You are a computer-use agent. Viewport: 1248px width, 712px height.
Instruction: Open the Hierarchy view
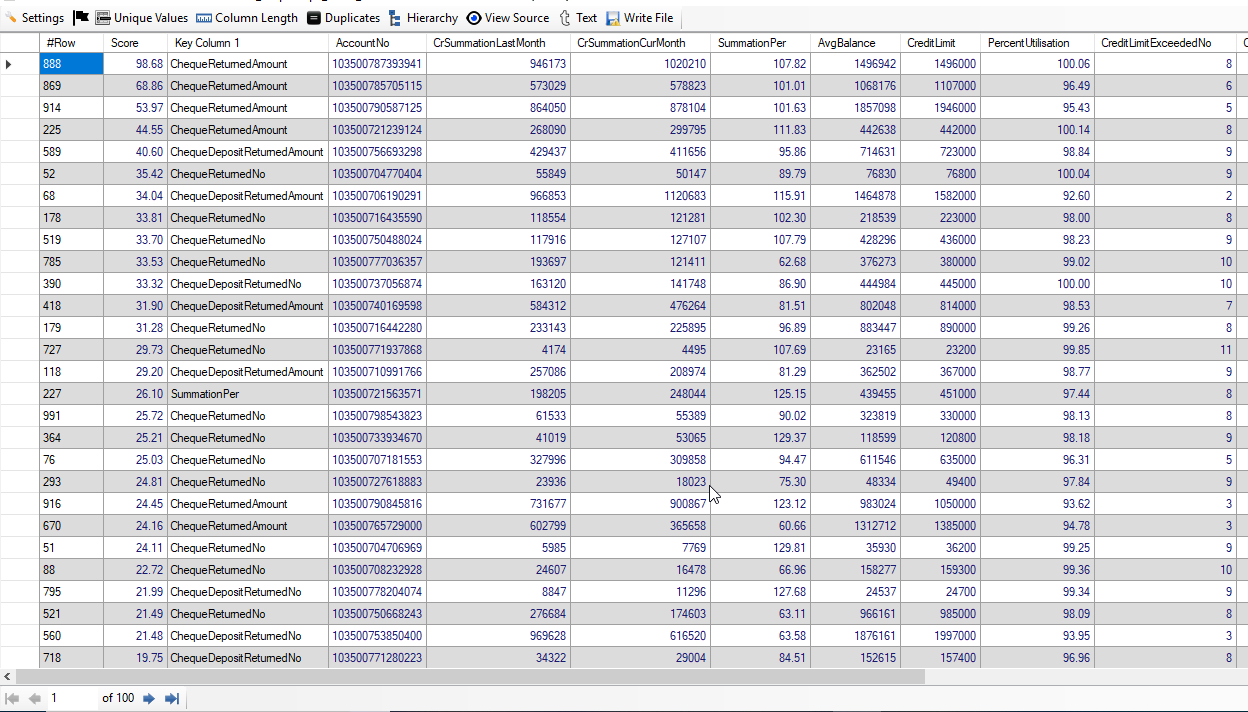(x=423, y=18)
